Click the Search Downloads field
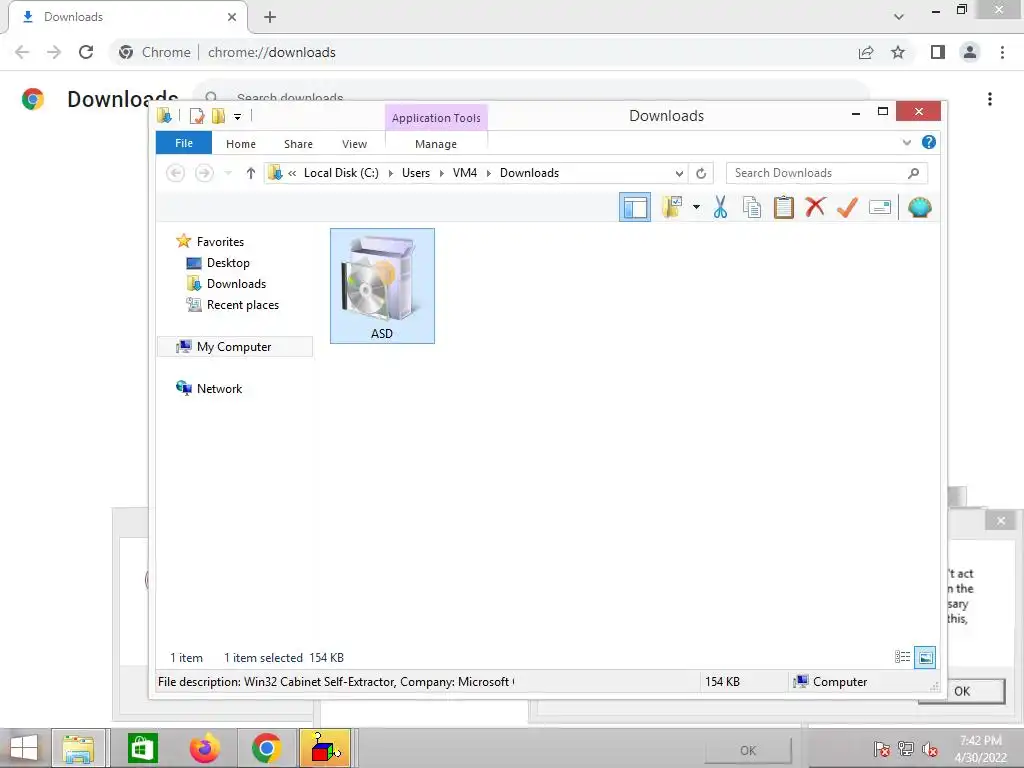Viewport: 1024px width, 768px height. pyautogui.click(x=826, y=173)
